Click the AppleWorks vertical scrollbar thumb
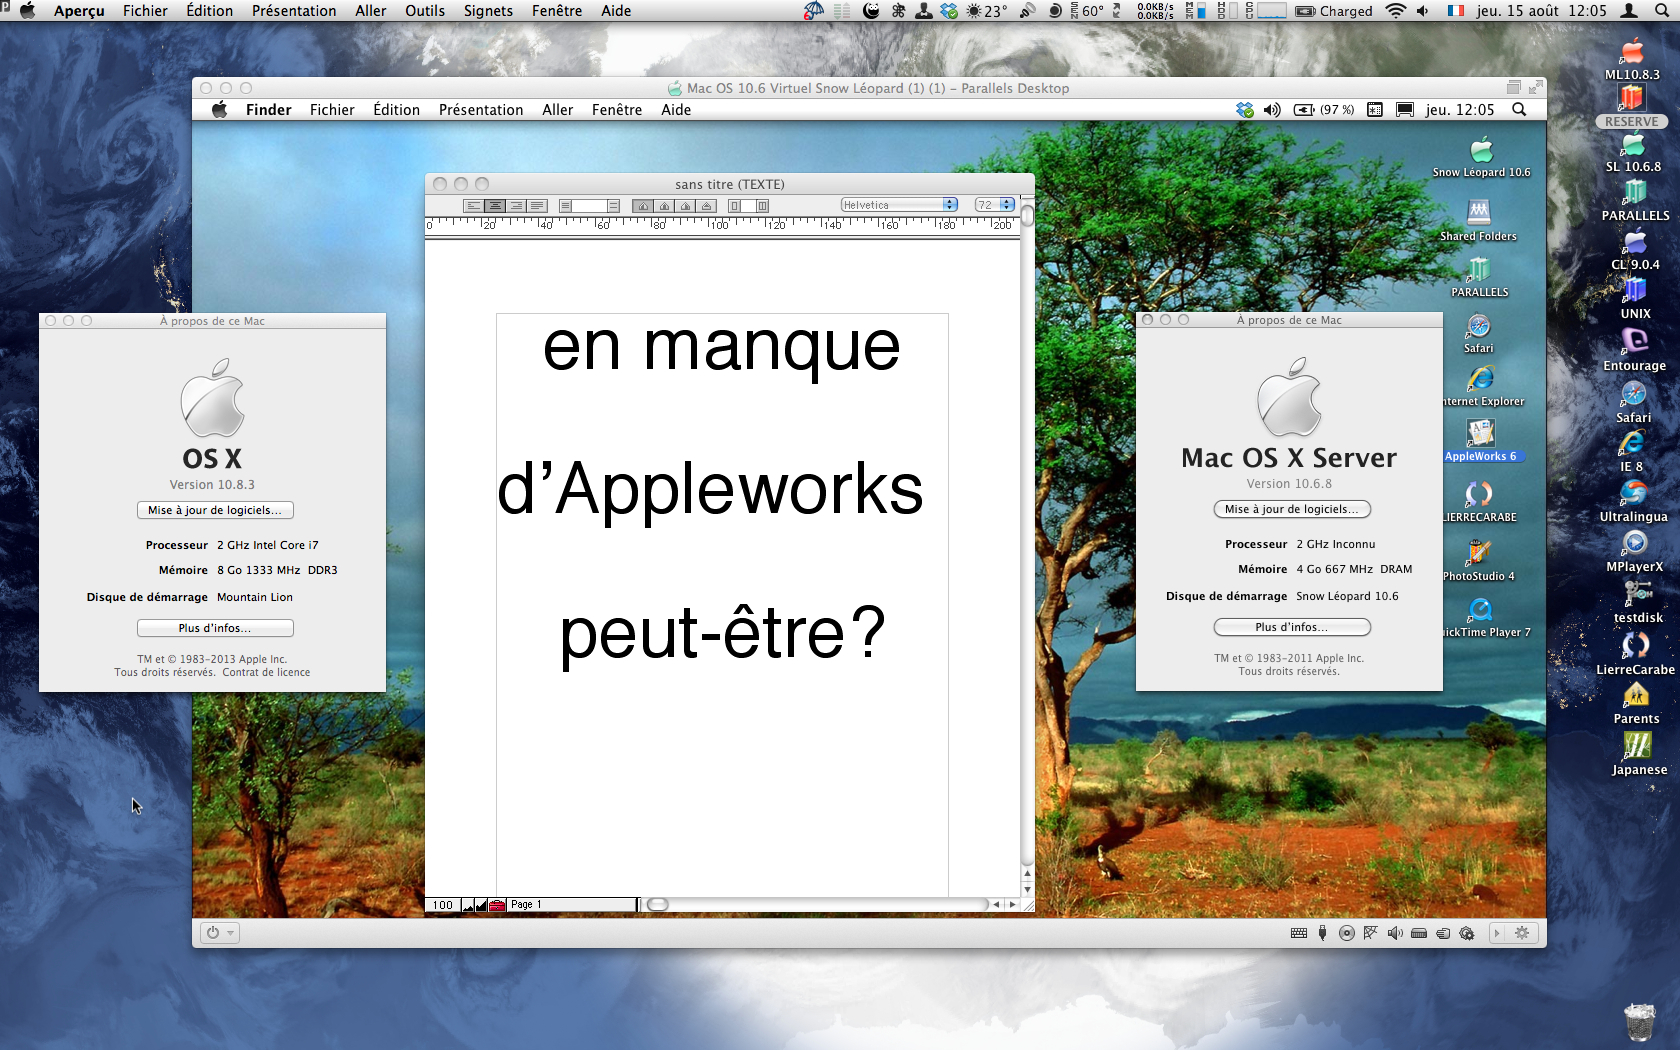This screenshot has width=1680, height=1050. pyautogui.click(x=1027, y=215)
